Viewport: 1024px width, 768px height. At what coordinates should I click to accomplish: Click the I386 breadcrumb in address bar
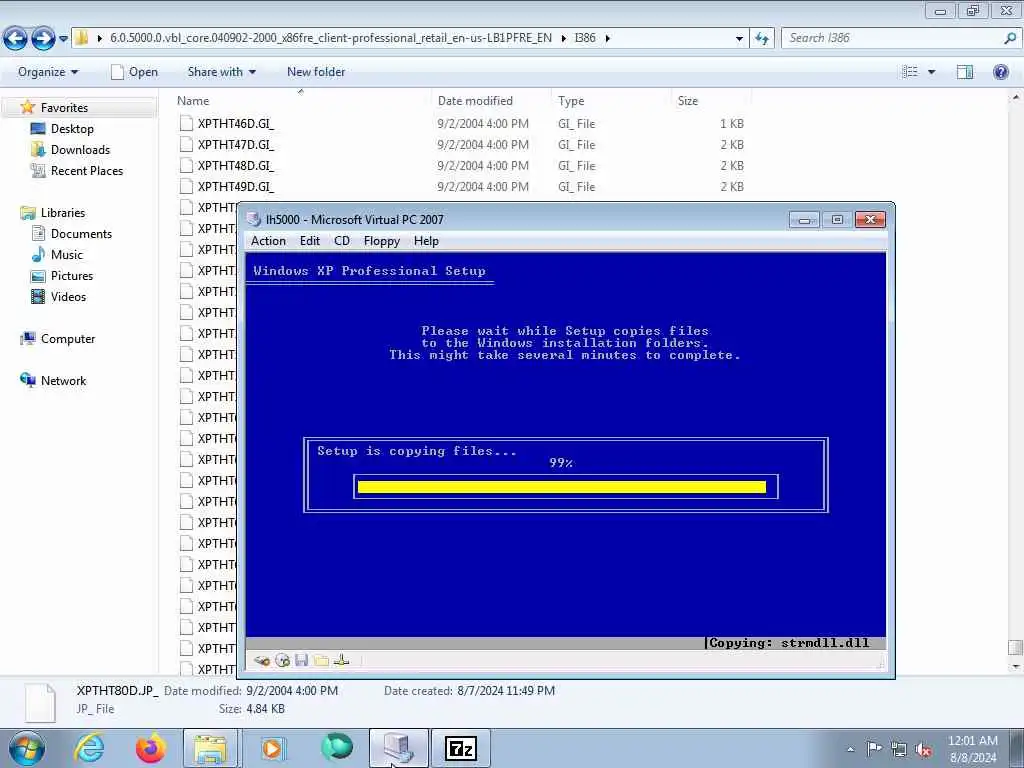click(585, 38)
